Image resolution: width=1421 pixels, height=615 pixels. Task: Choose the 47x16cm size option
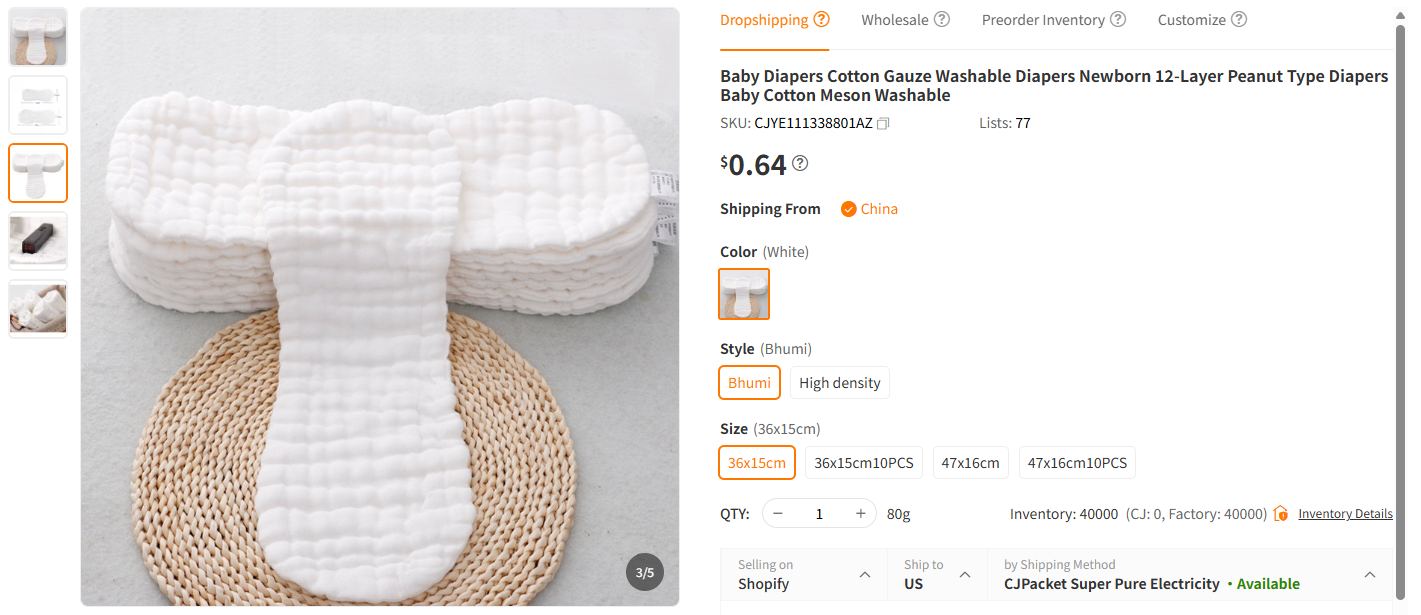pyautogui.click(x=970, y=462)
